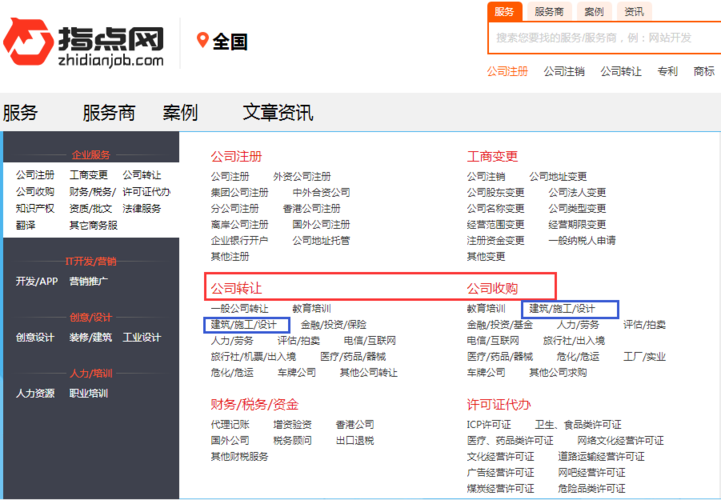The height and width of the screenshot is (500, 721).
Task: Open 金融/投资/基金 link
Action: click(500, 325)
